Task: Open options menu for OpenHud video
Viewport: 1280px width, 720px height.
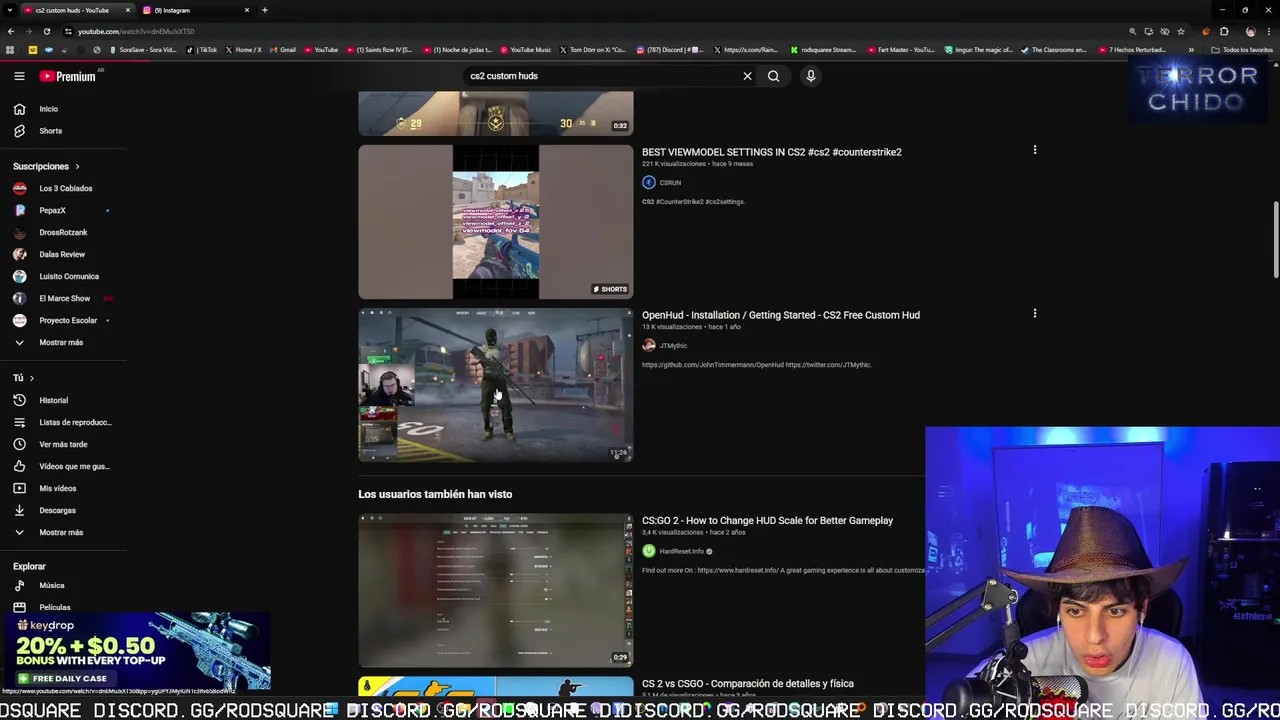Action: (x=1035, y=313)
